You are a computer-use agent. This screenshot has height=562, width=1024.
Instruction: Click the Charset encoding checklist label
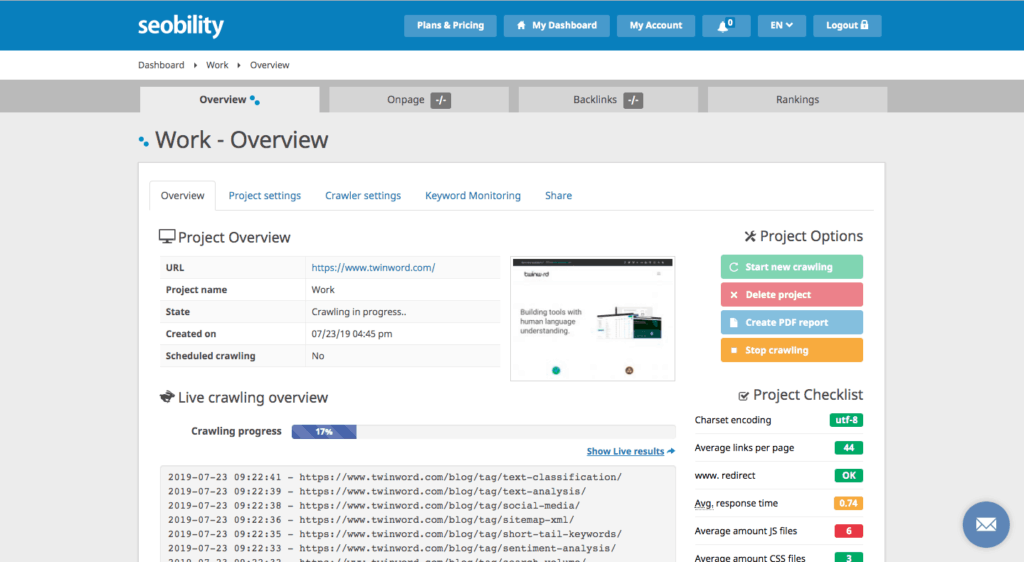pos(733,420)
